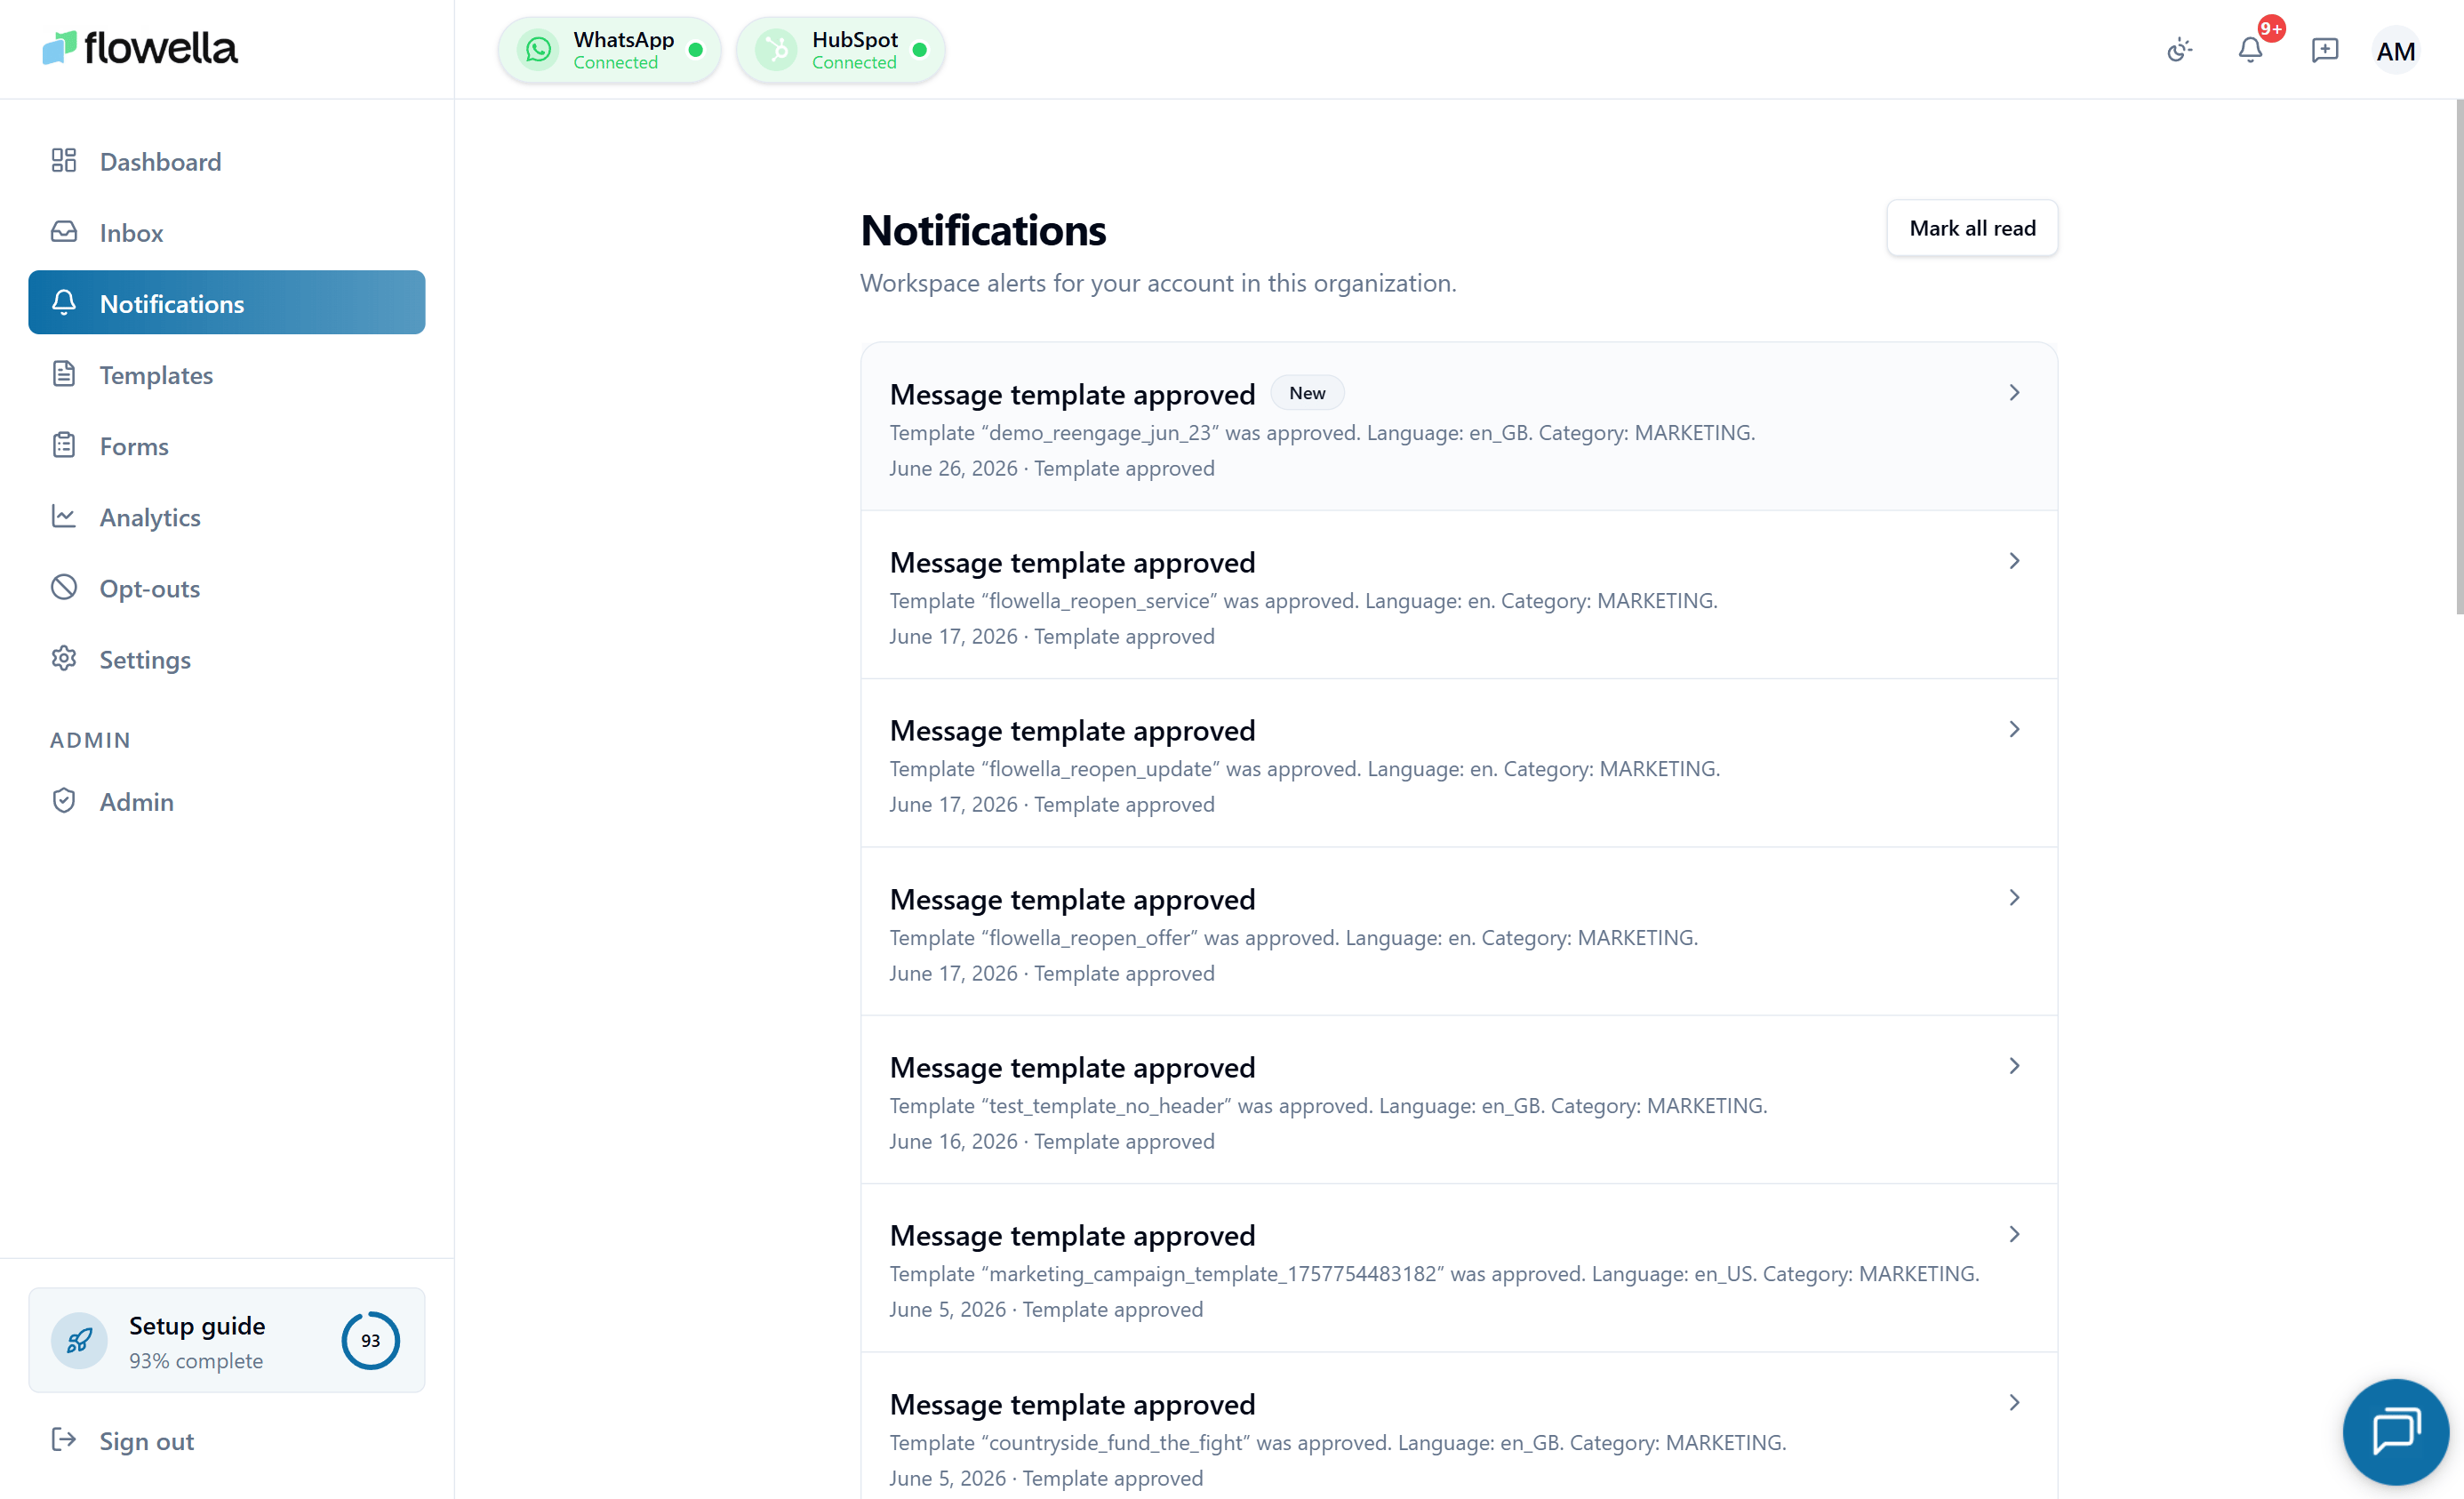Click the Dashboard grid icon
Screen dimensions: 2464x1499
click(x=64, y=161)
